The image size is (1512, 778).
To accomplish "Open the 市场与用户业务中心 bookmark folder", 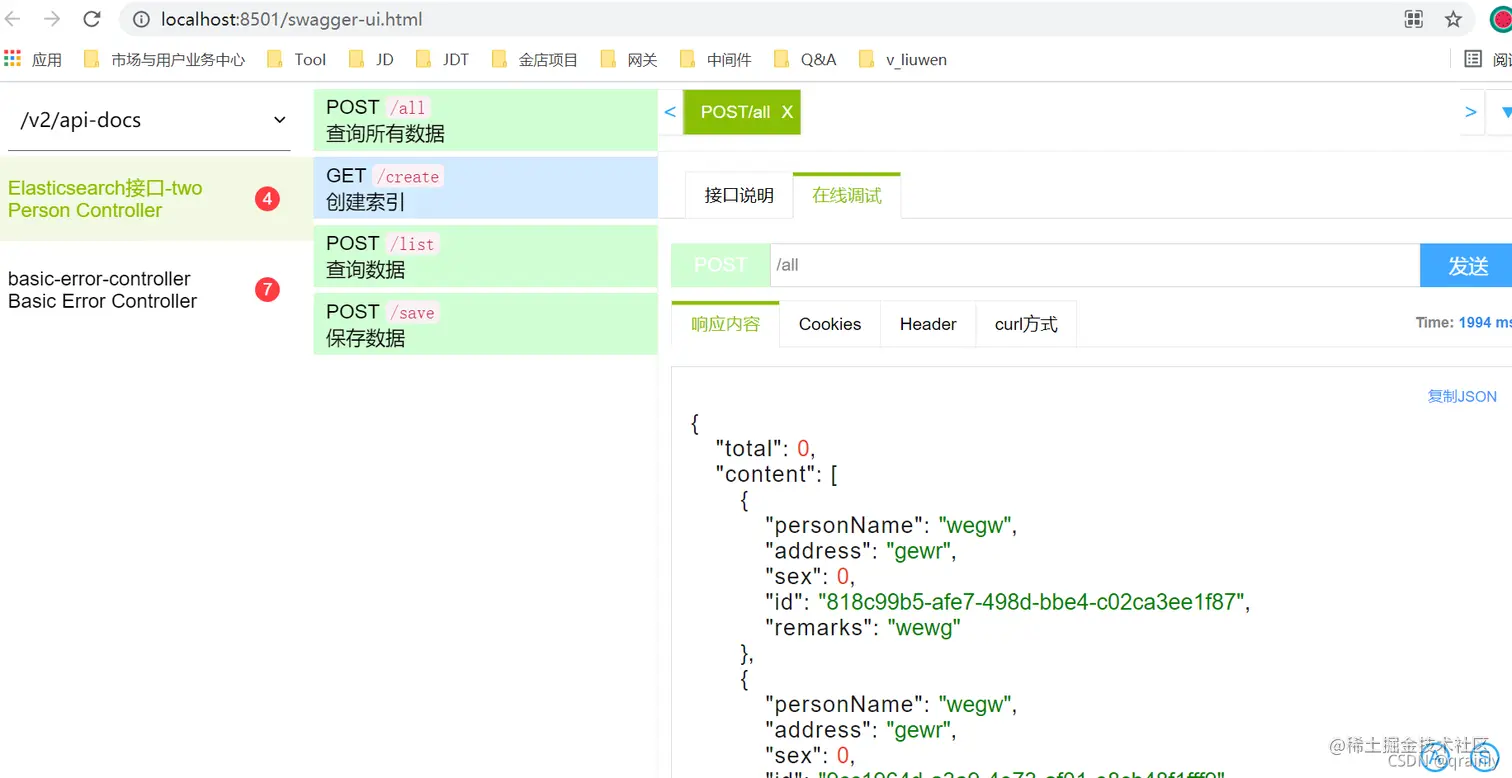I will click(x=165, y=60).
